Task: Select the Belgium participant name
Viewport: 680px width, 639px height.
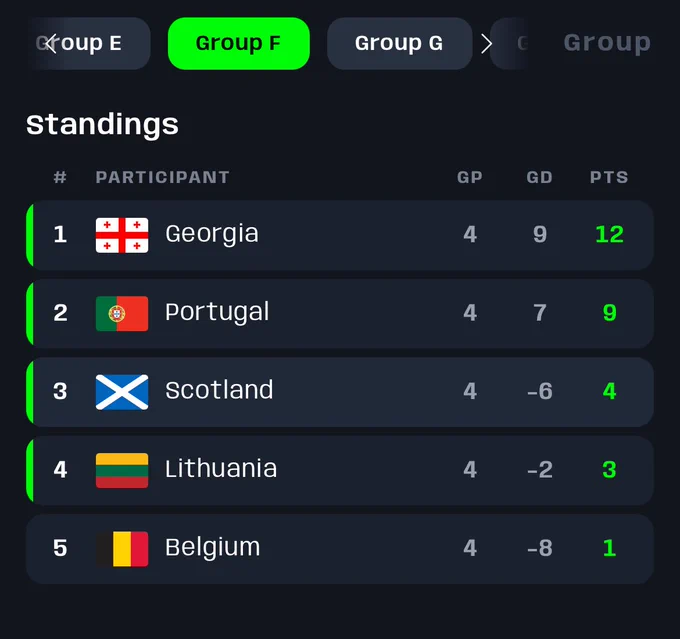Action: (212, 547)
